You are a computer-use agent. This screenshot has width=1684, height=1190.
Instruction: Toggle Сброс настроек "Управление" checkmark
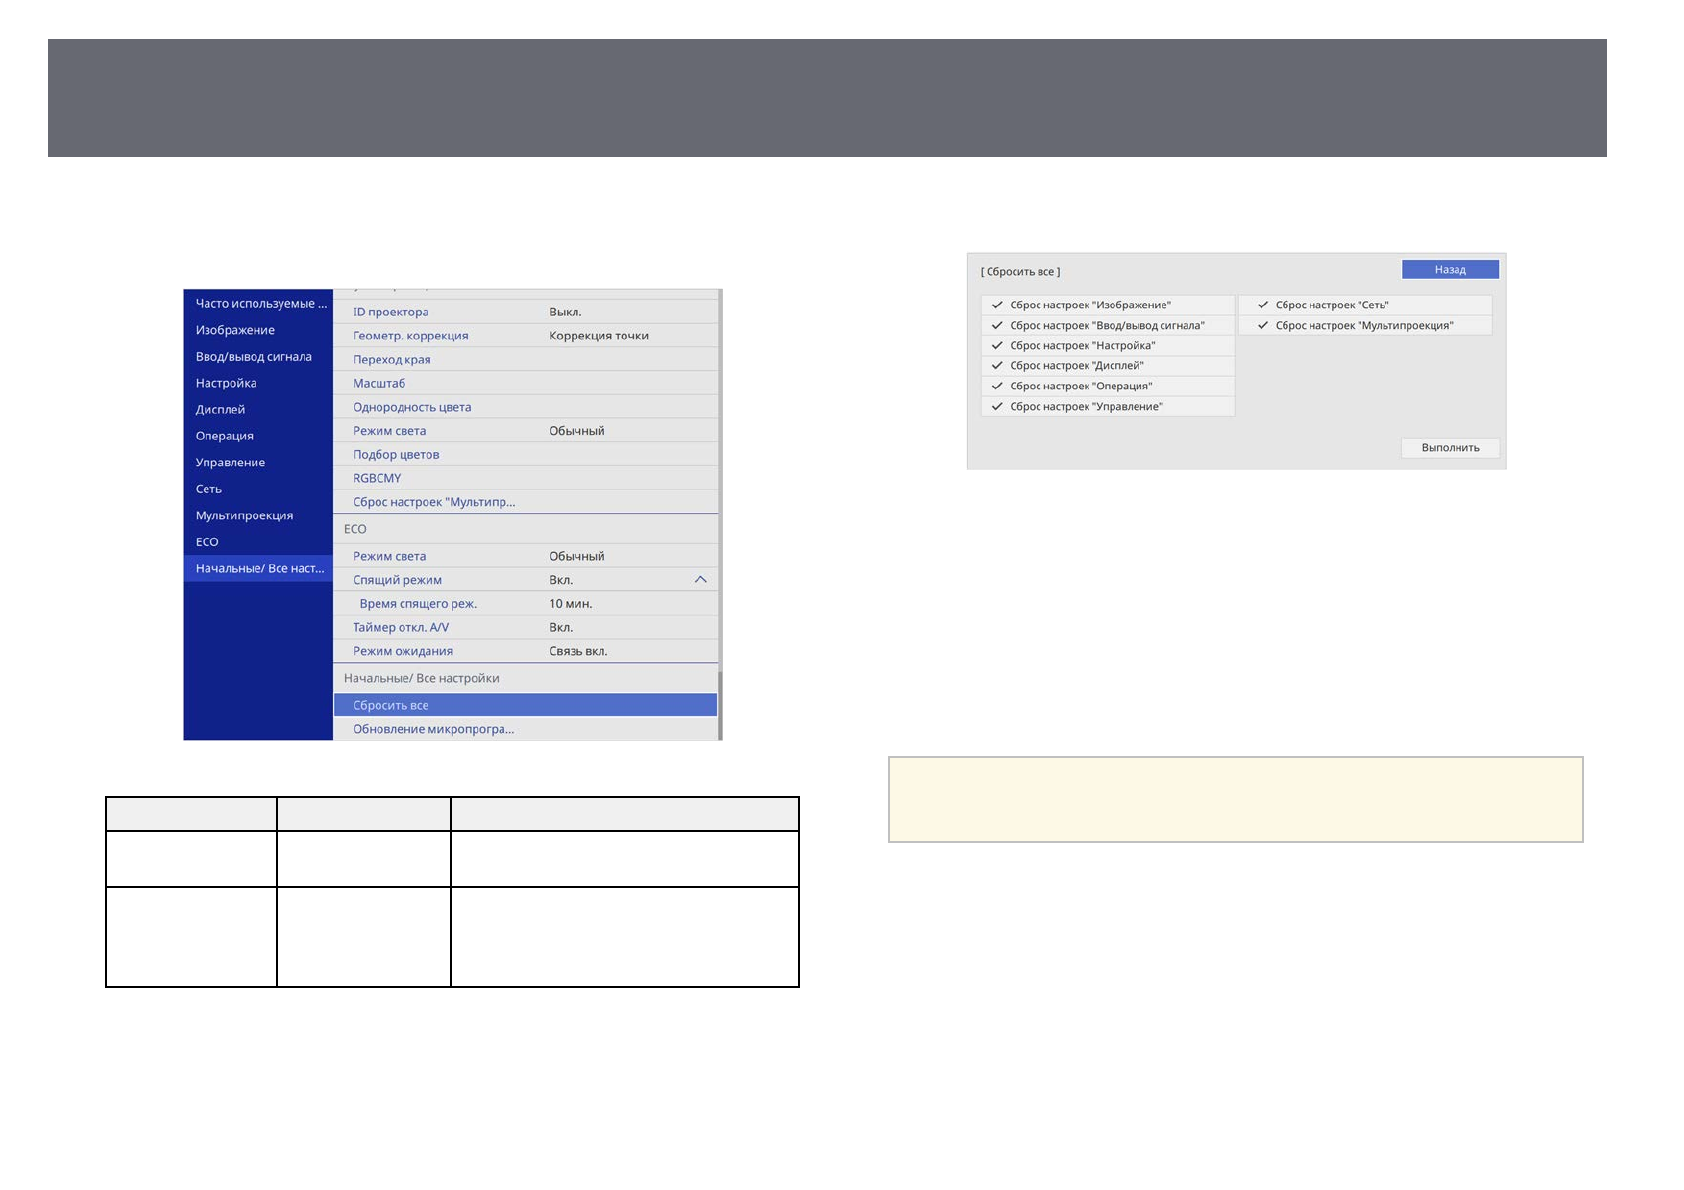pyautogui.click(x=997, y=407)
